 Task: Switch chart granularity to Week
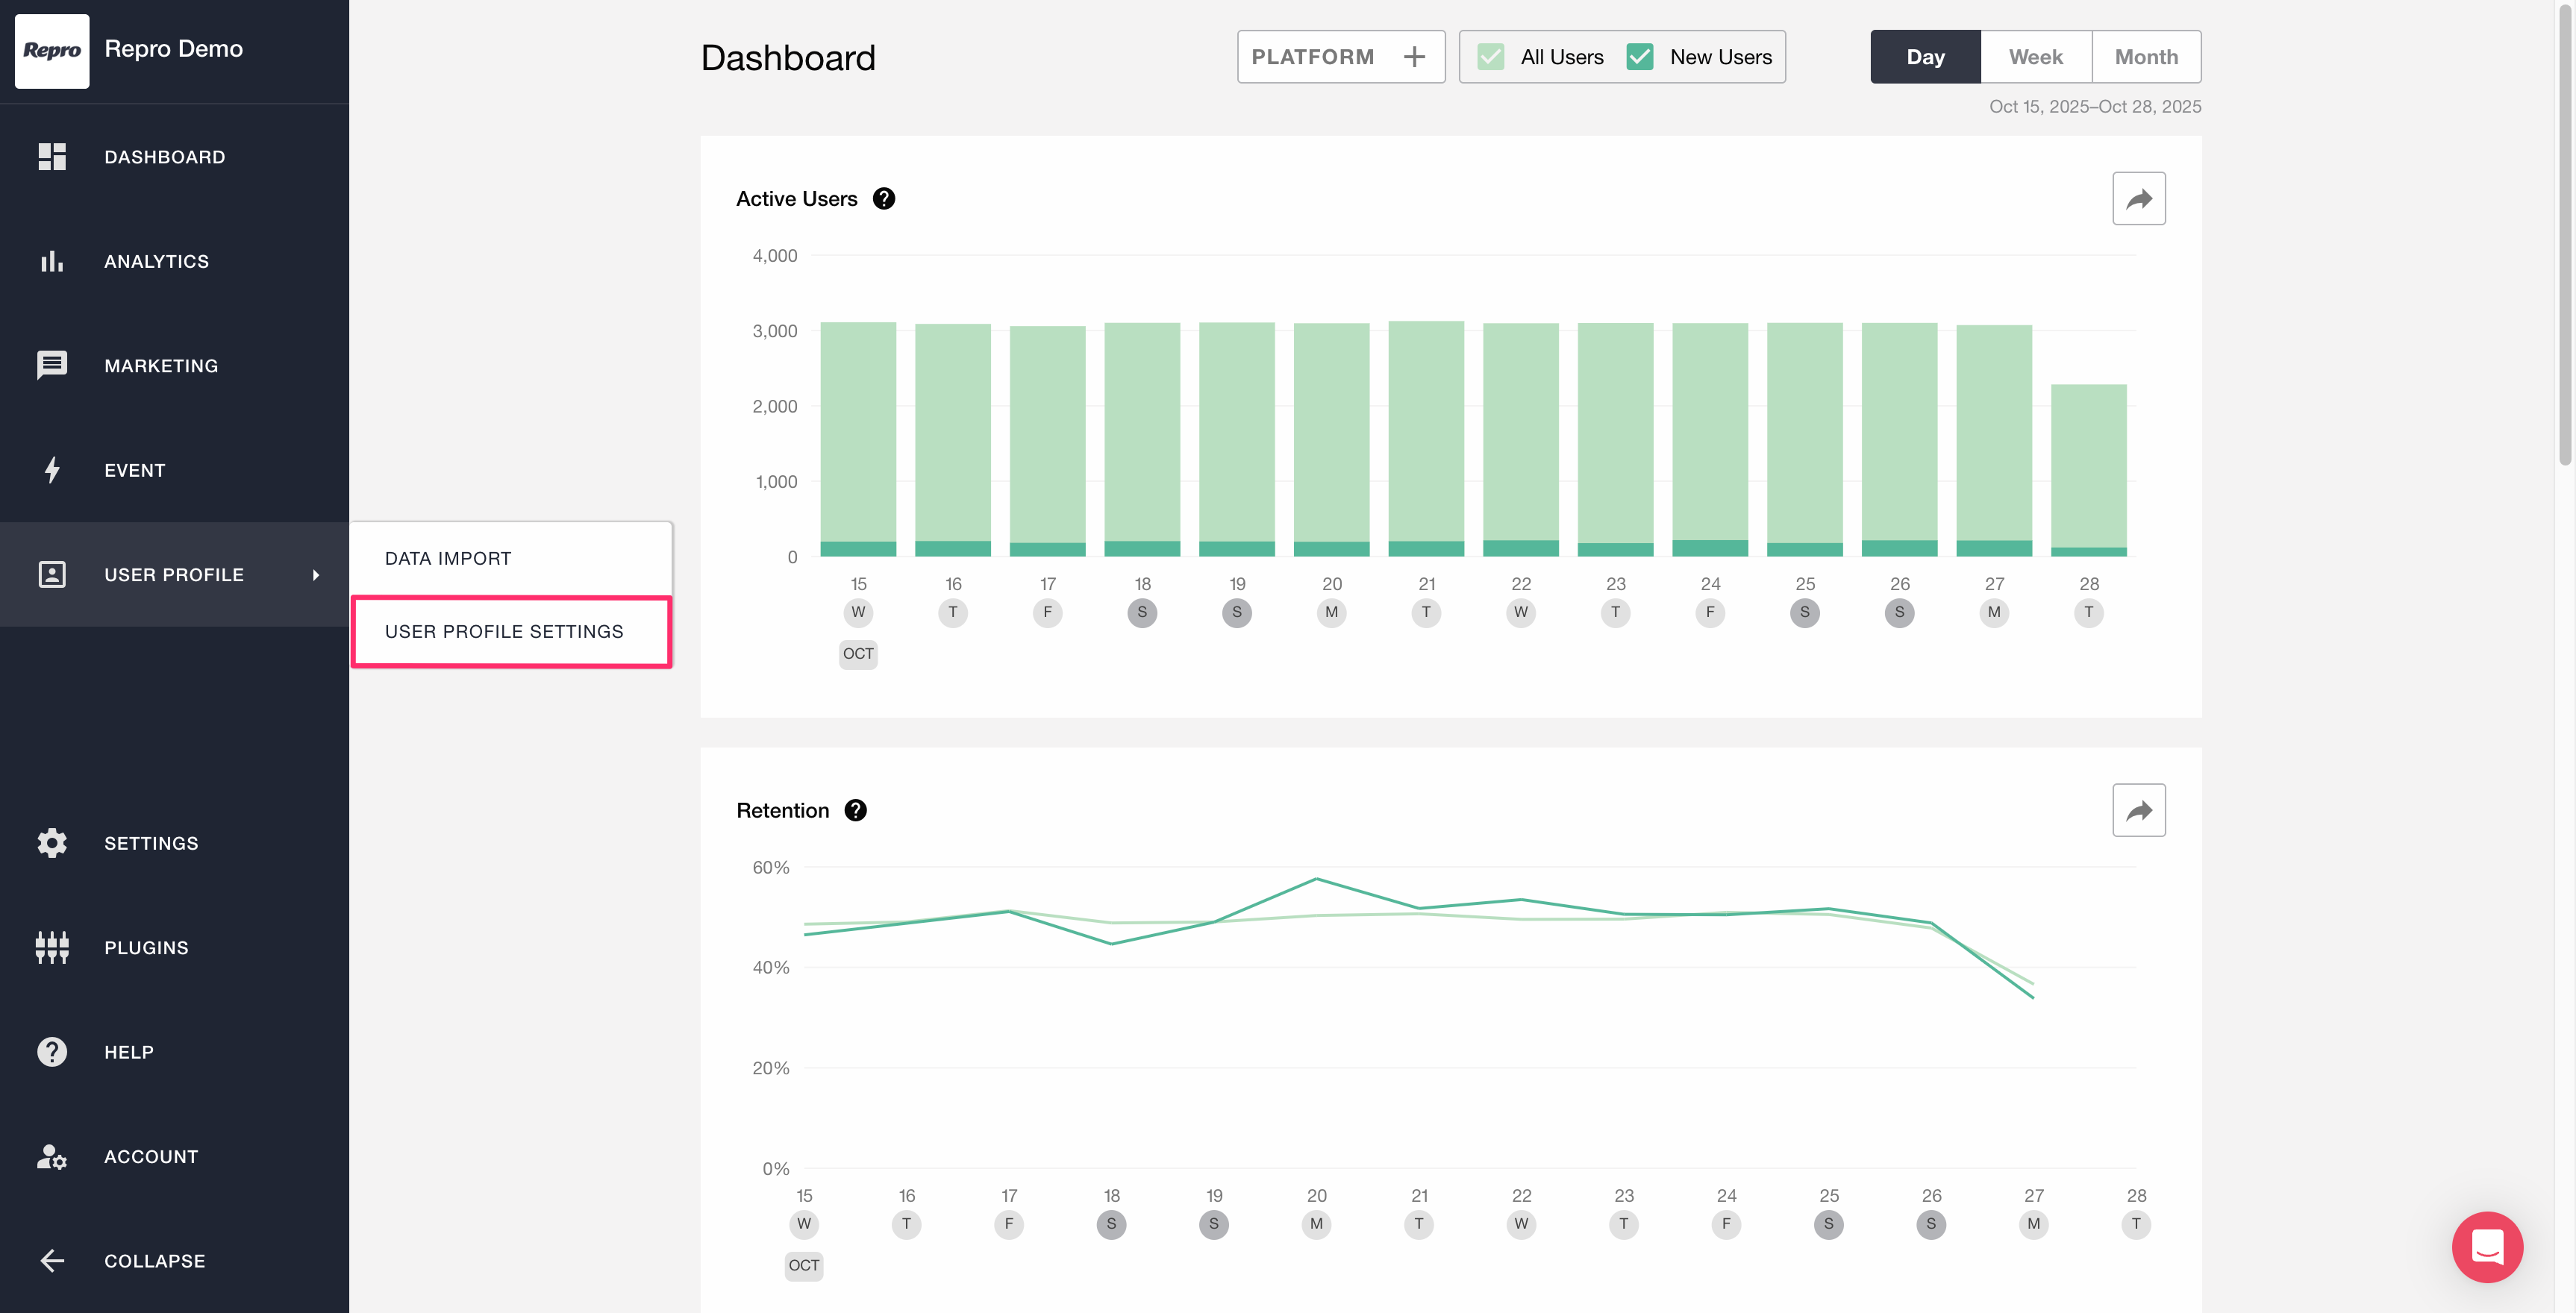pyautogui.click(x=2035, y=57)
